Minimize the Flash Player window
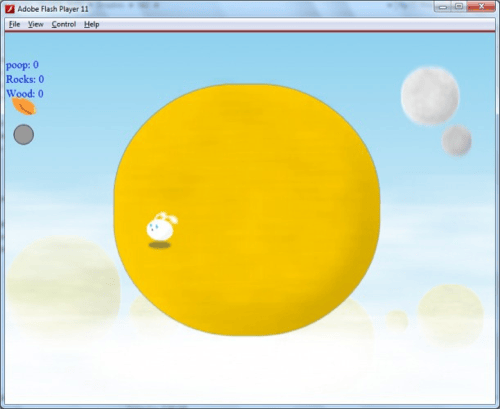This screenshot has width=500, height=409. tap(443, 7)
